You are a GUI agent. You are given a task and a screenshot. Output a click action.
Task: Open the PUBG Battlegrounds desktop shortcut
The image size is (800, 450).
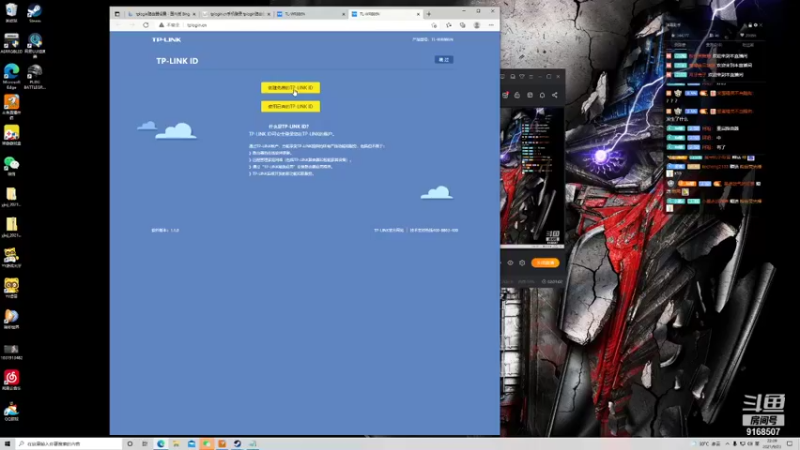pyautogui.click(x=35, y=77)
